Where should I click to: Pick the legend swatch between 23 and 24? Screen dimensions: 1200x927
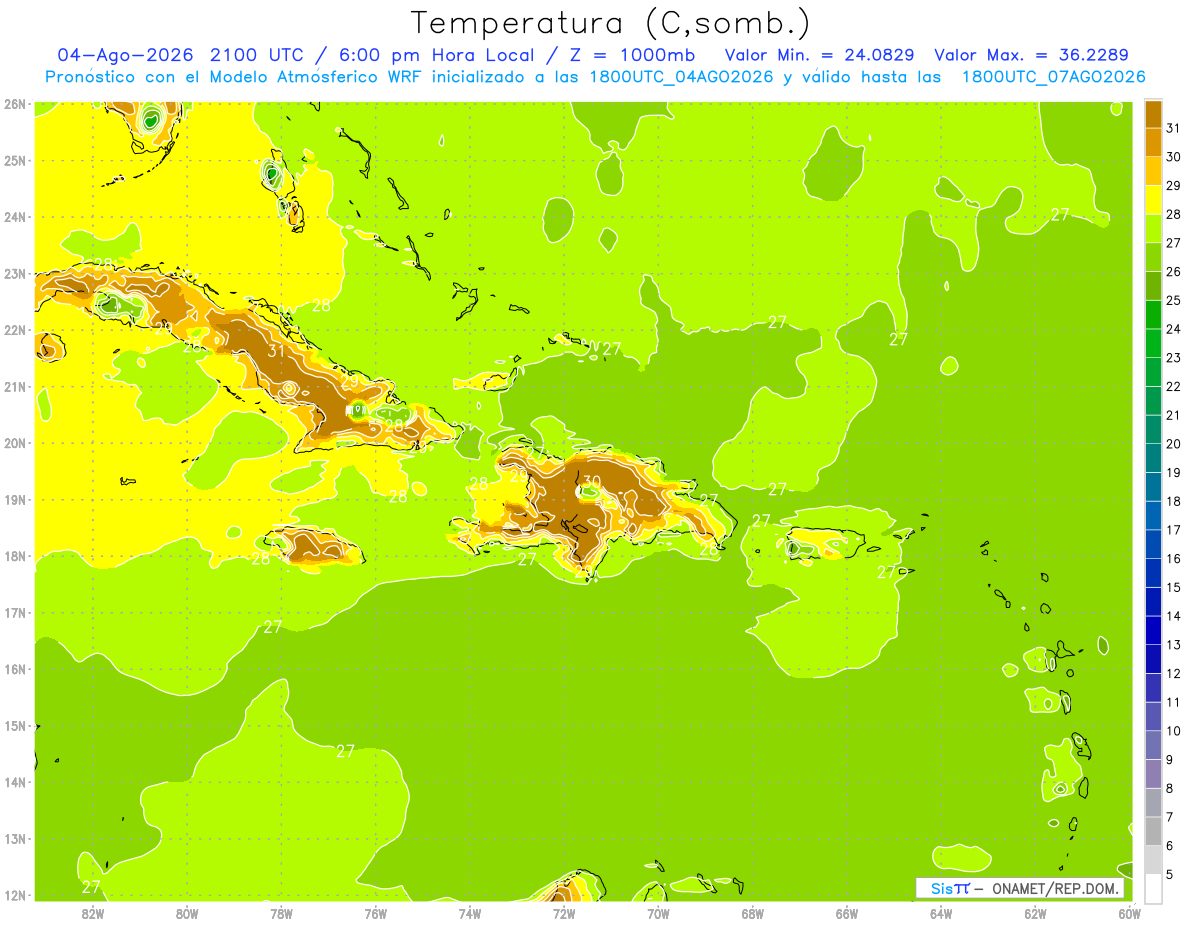1153,343
